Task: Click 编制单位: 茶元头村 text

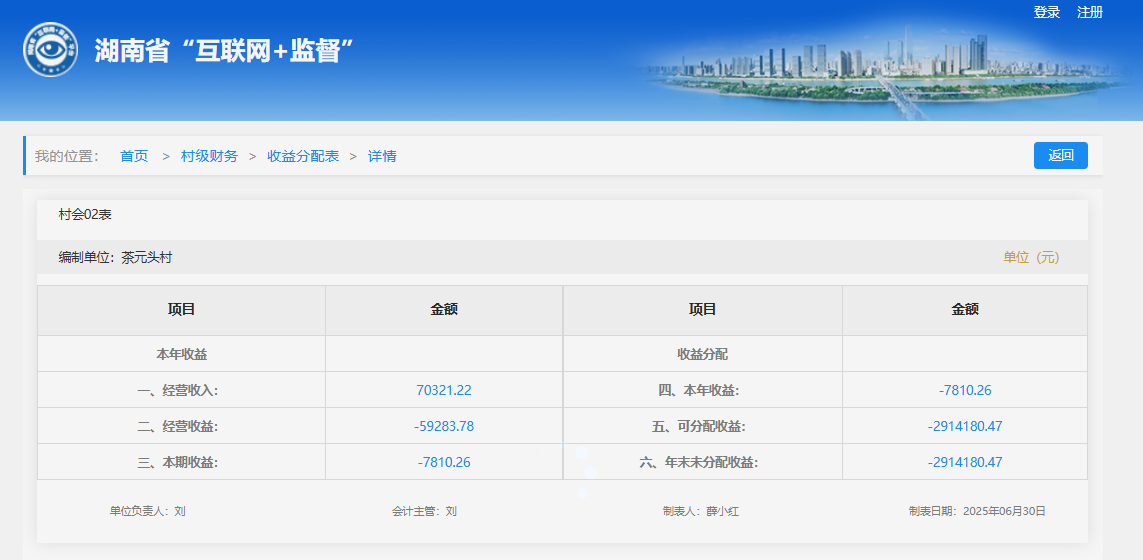Action: point(115,257)
